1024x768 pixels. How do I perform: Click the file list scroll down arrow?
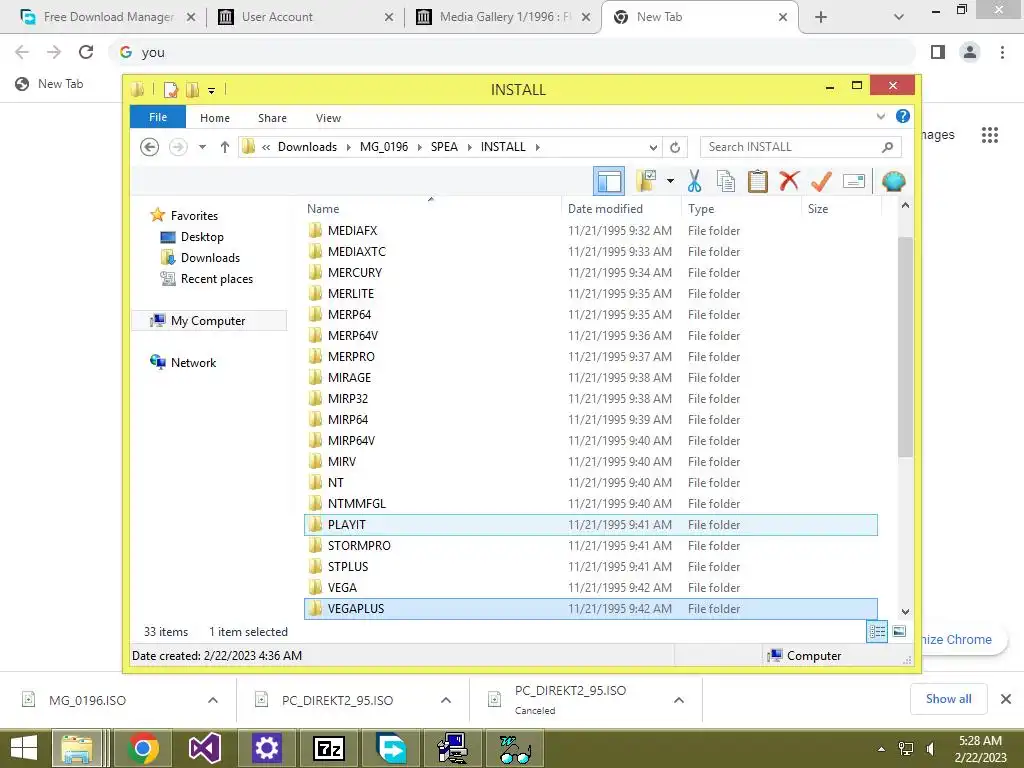point(905,612)
